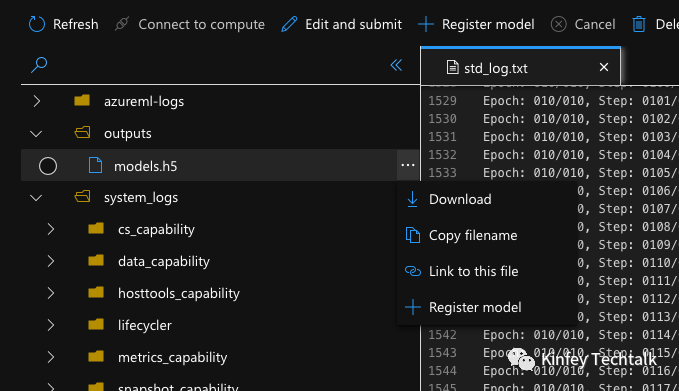Choose Register model from the context menu
The width and height of the screenshot is (679, 391).
point(487,307)
